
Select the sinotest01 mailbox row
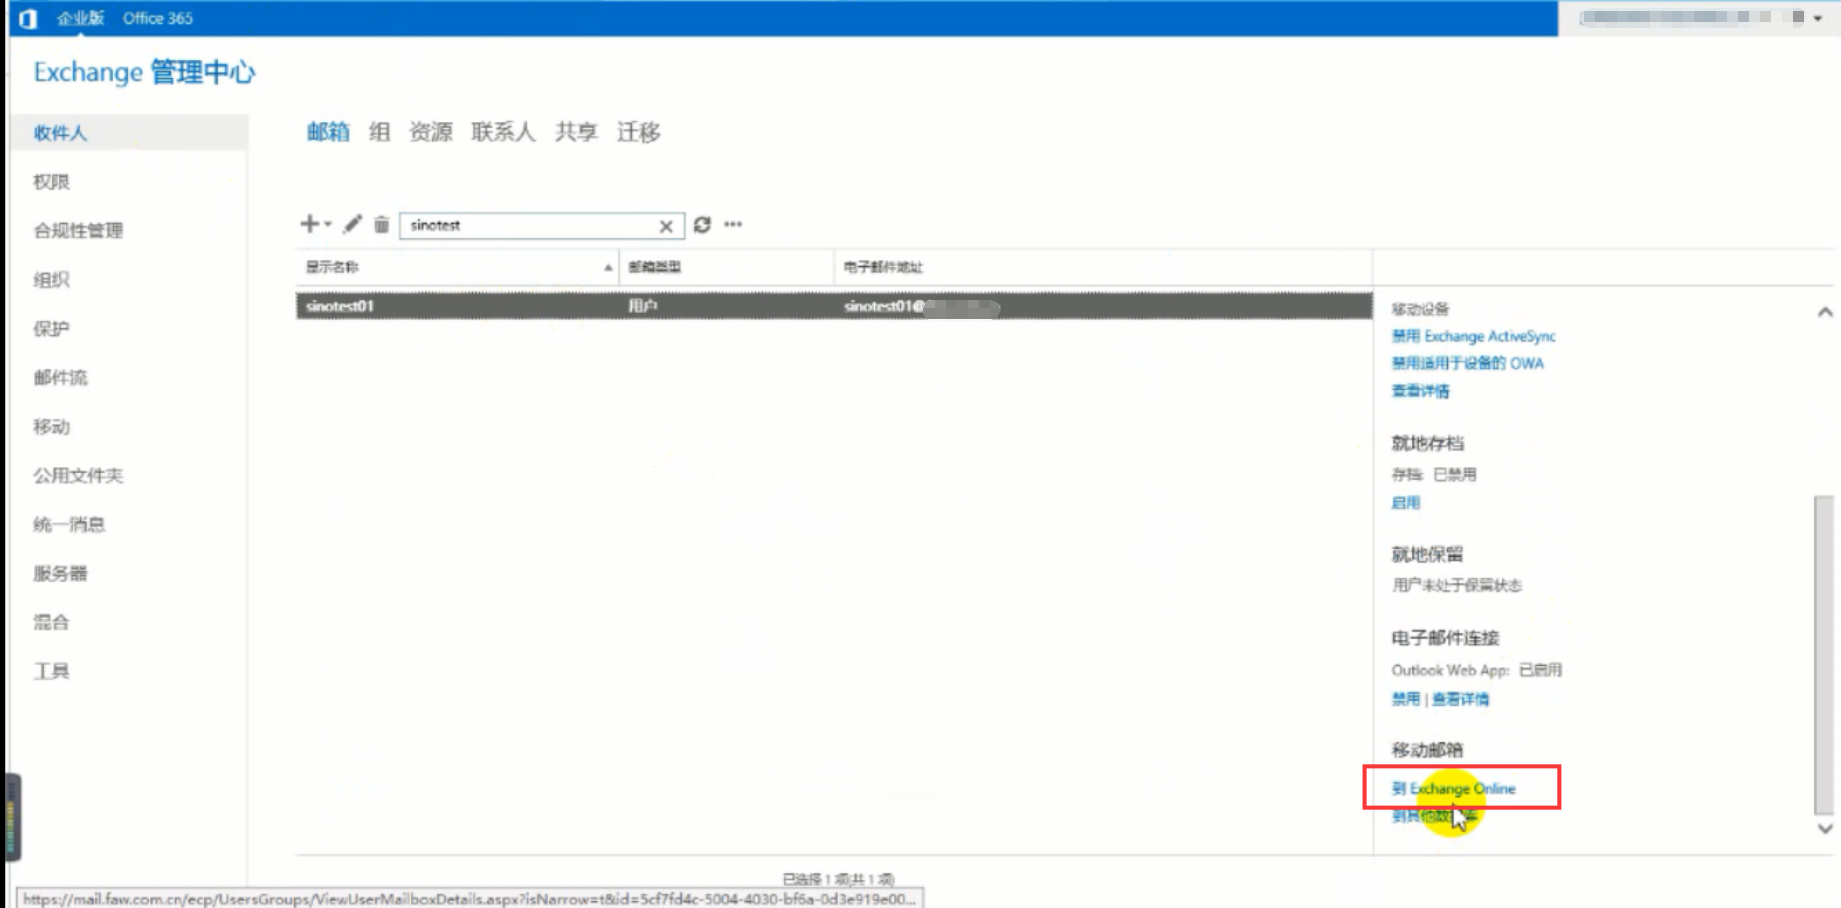click(x=833, y=306)
